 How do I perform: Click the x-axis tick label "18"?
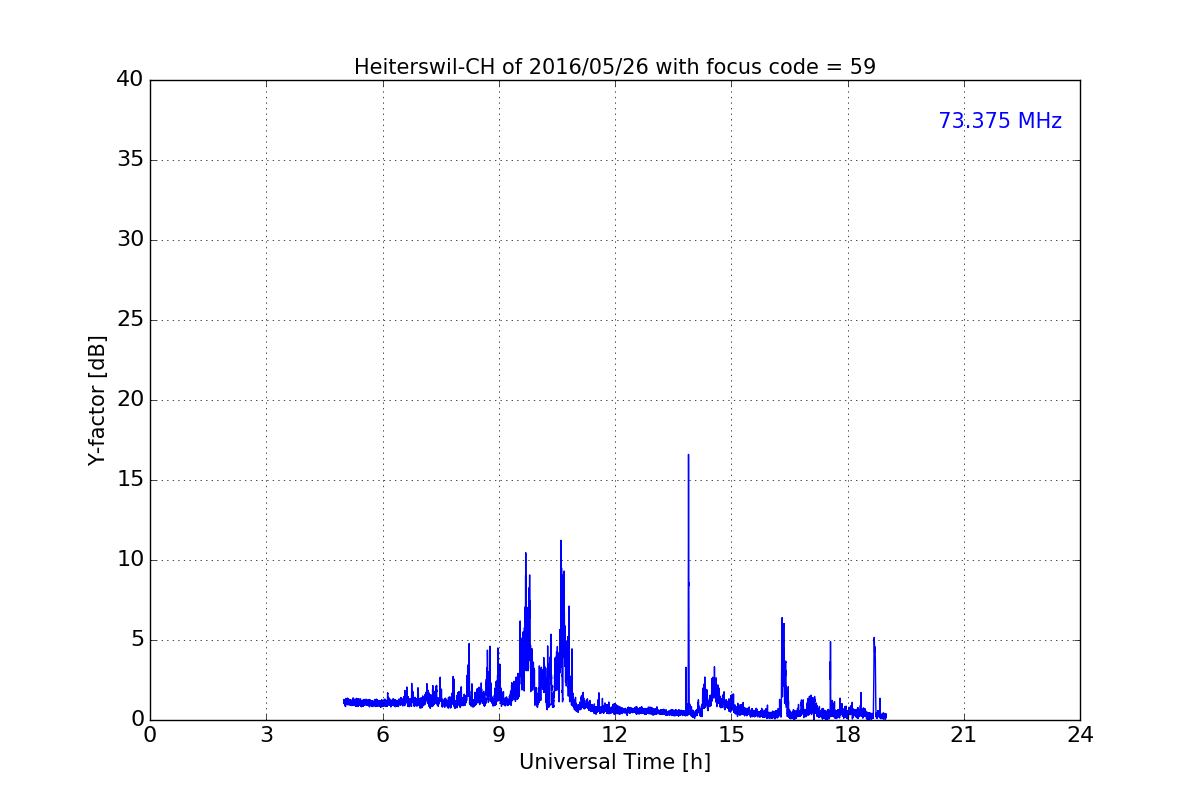848,735
